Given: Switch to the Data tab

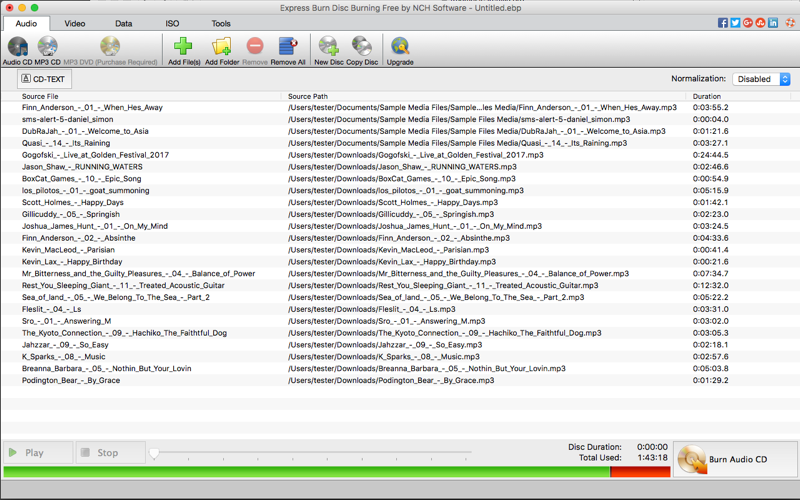Looking at the screenshot, I should tap(124, 23).
